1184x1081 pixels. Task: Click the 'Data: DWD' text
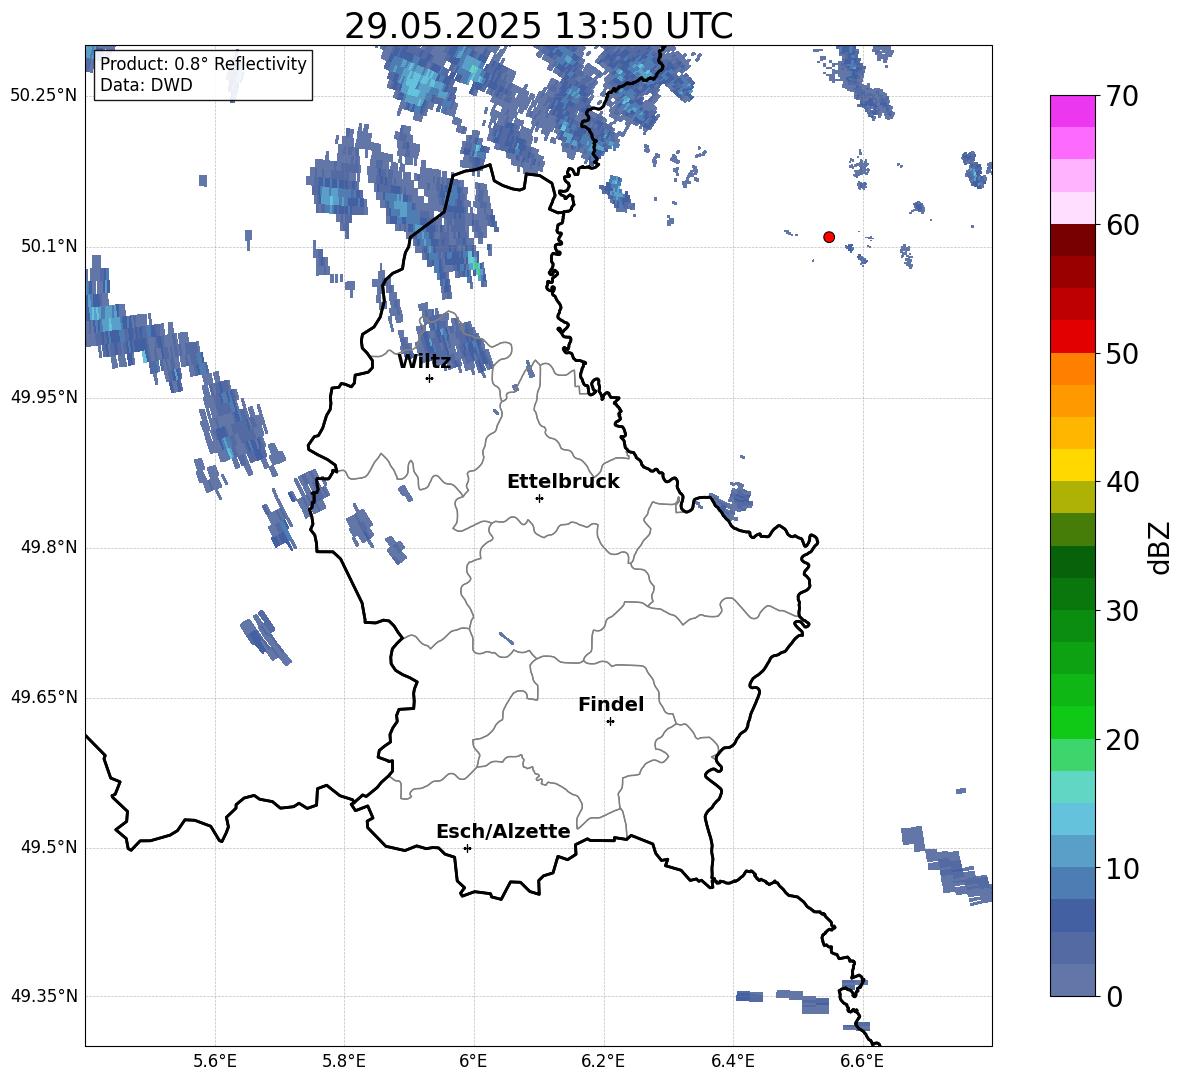(x=146, y=85)
